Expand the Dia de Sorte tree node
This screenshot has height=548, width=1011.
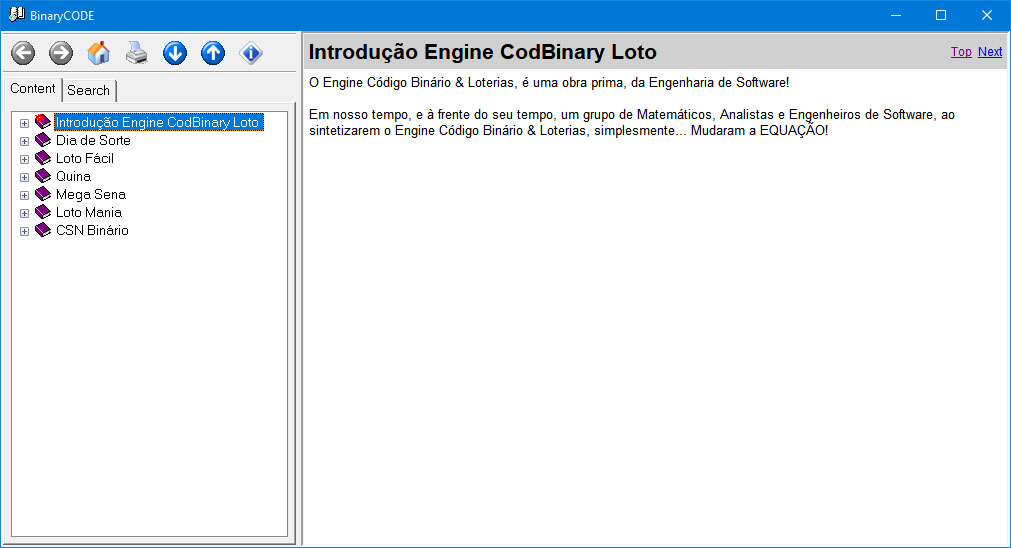[24, 141]
